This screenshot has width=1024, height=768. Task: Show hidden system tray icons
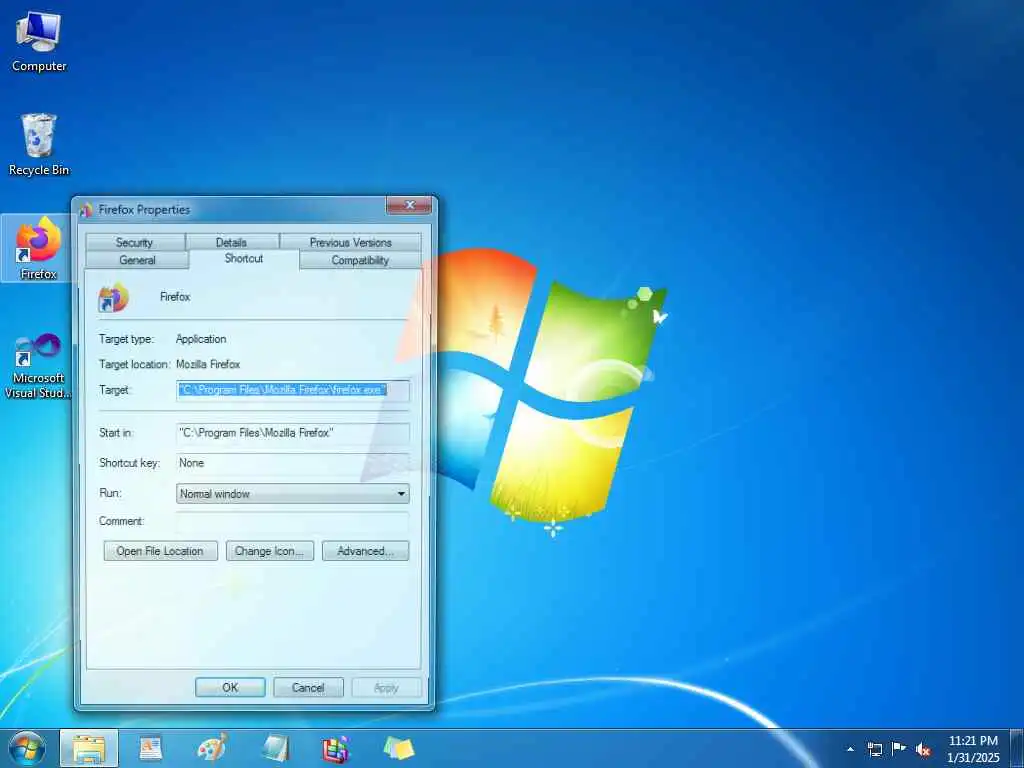(x=850, y=749)
